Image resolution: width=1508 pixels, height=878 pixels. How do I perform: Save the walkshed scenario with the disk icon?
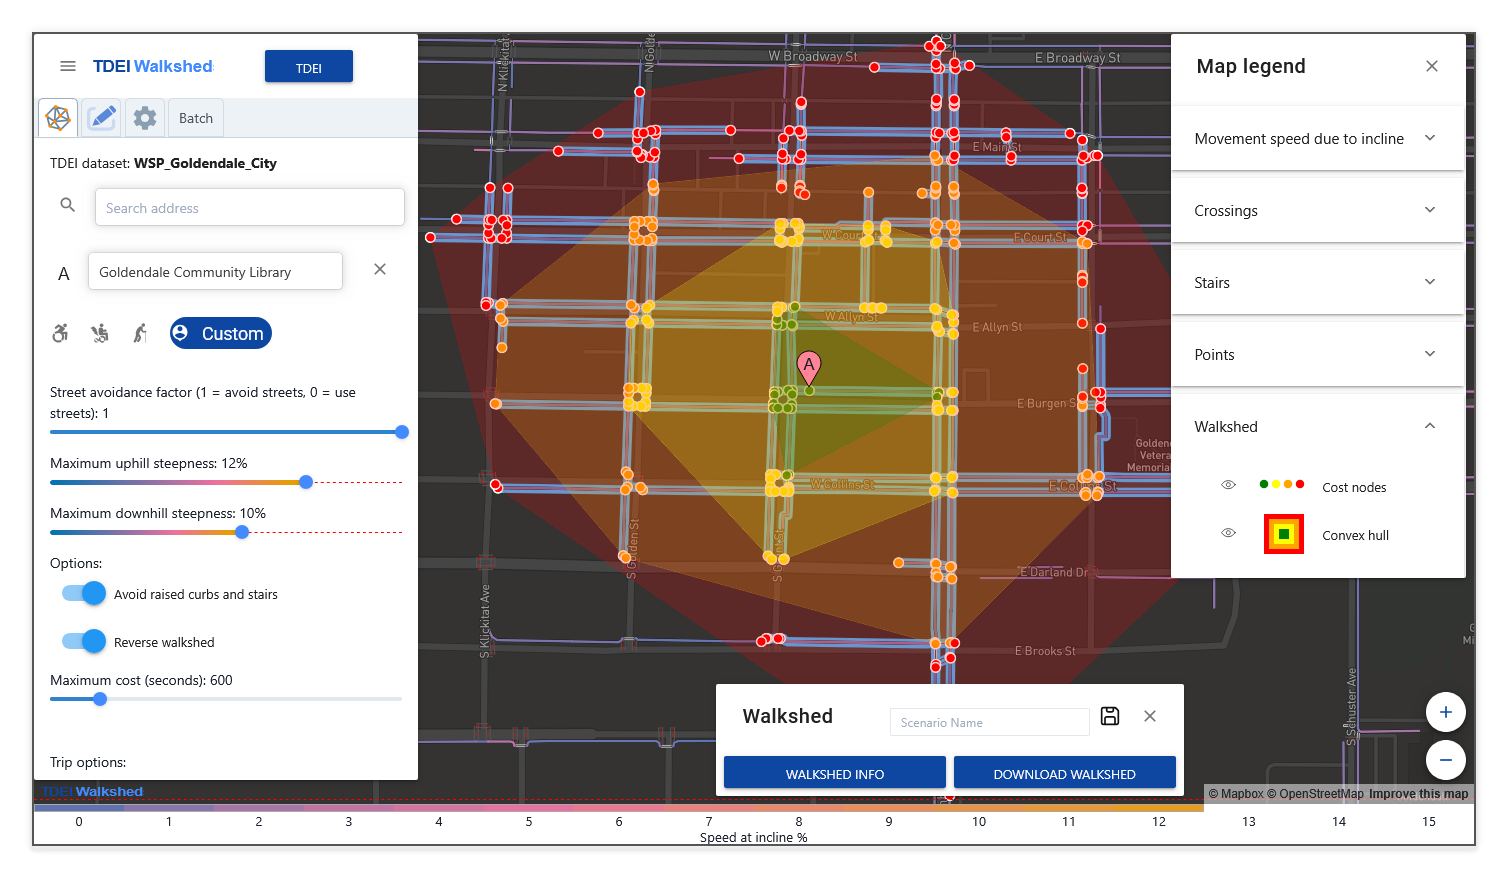click(x=1110, y=716)
